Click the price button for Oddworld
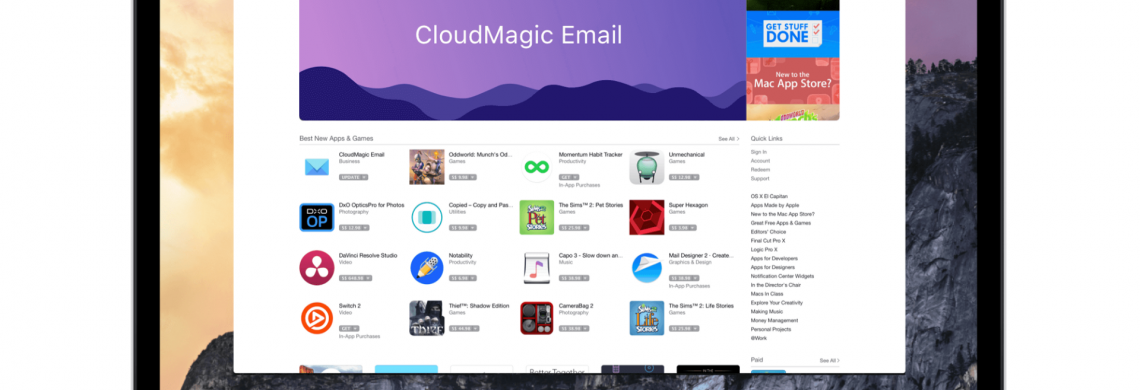This screenshot has width=1140, height=390. pos(463,178)
